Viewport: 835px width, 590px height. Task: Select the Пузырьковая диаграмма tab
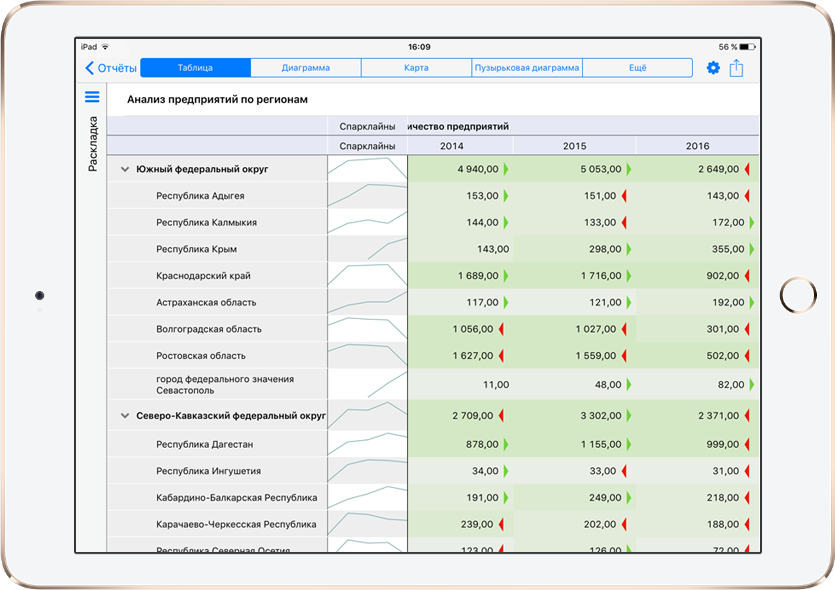pyautogui.click(x=526, y=68)
